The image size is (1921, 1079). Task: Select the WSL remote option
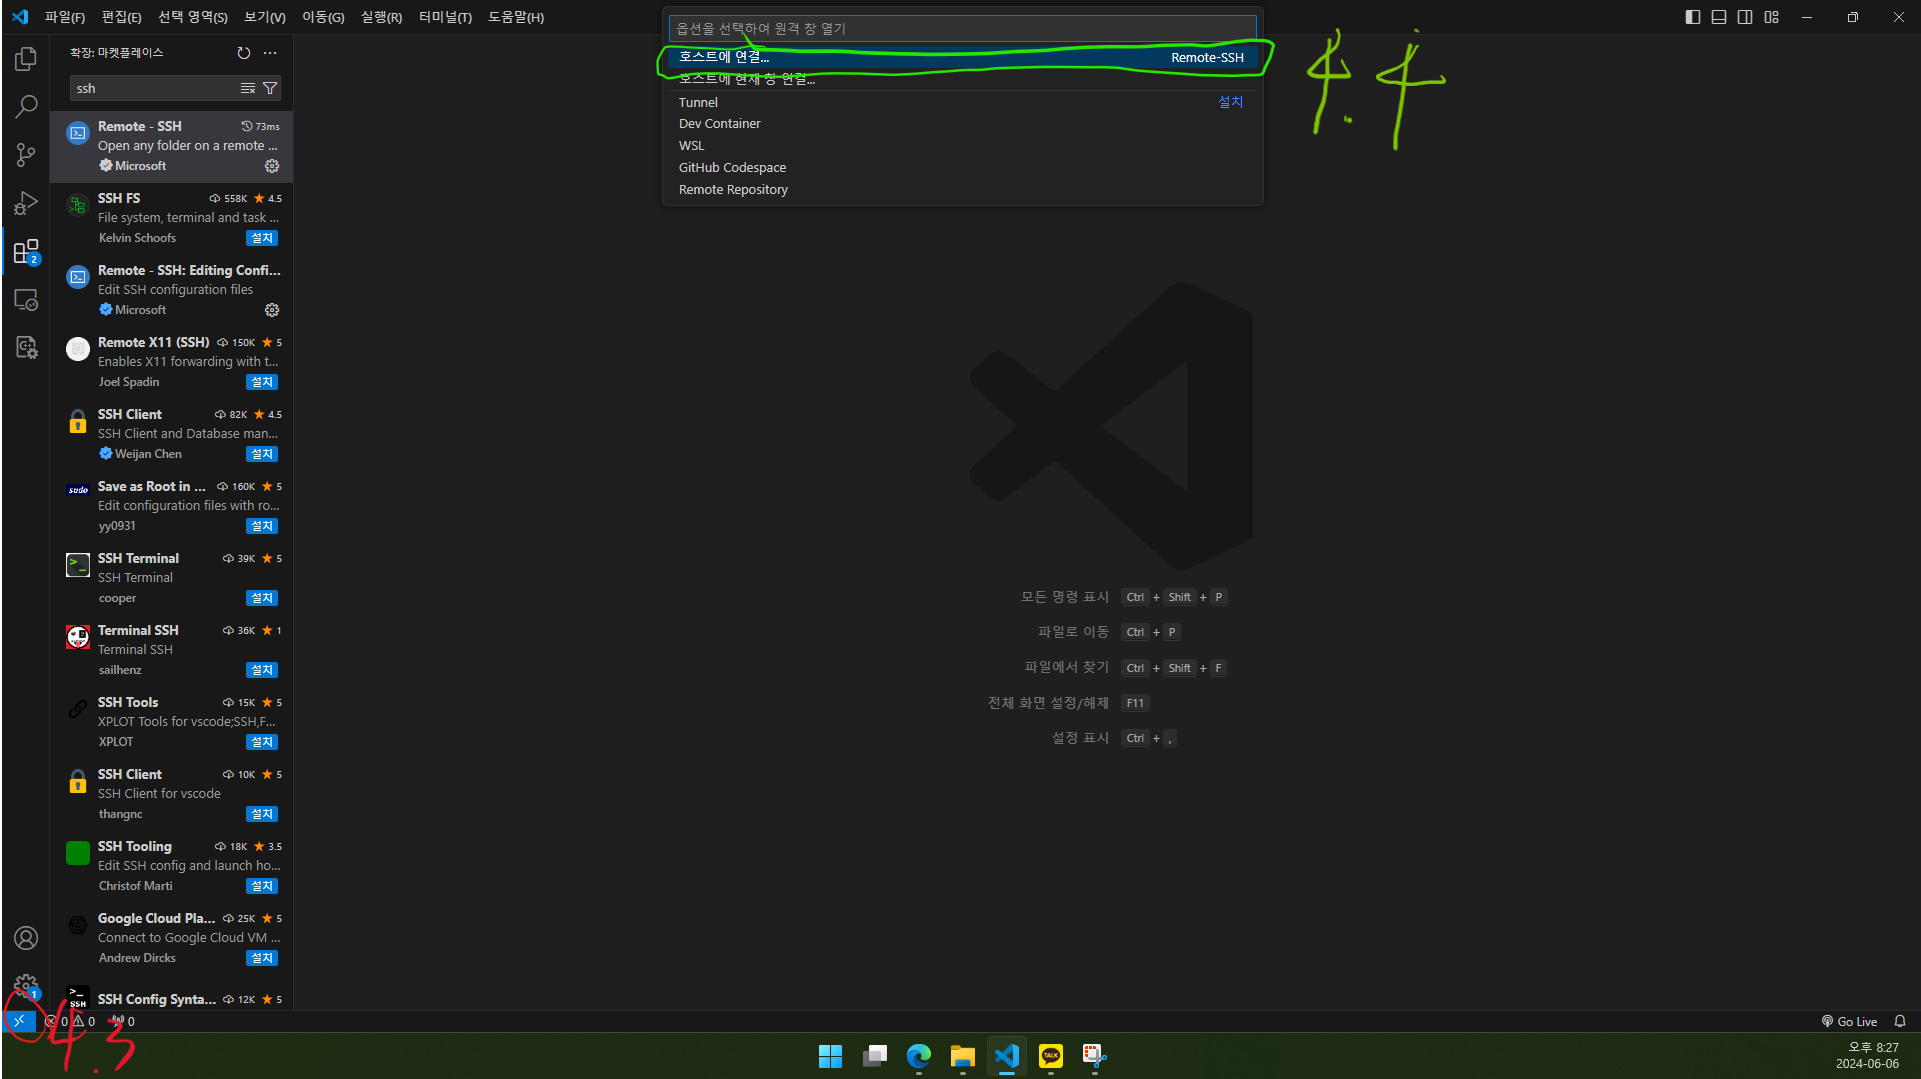962,146
